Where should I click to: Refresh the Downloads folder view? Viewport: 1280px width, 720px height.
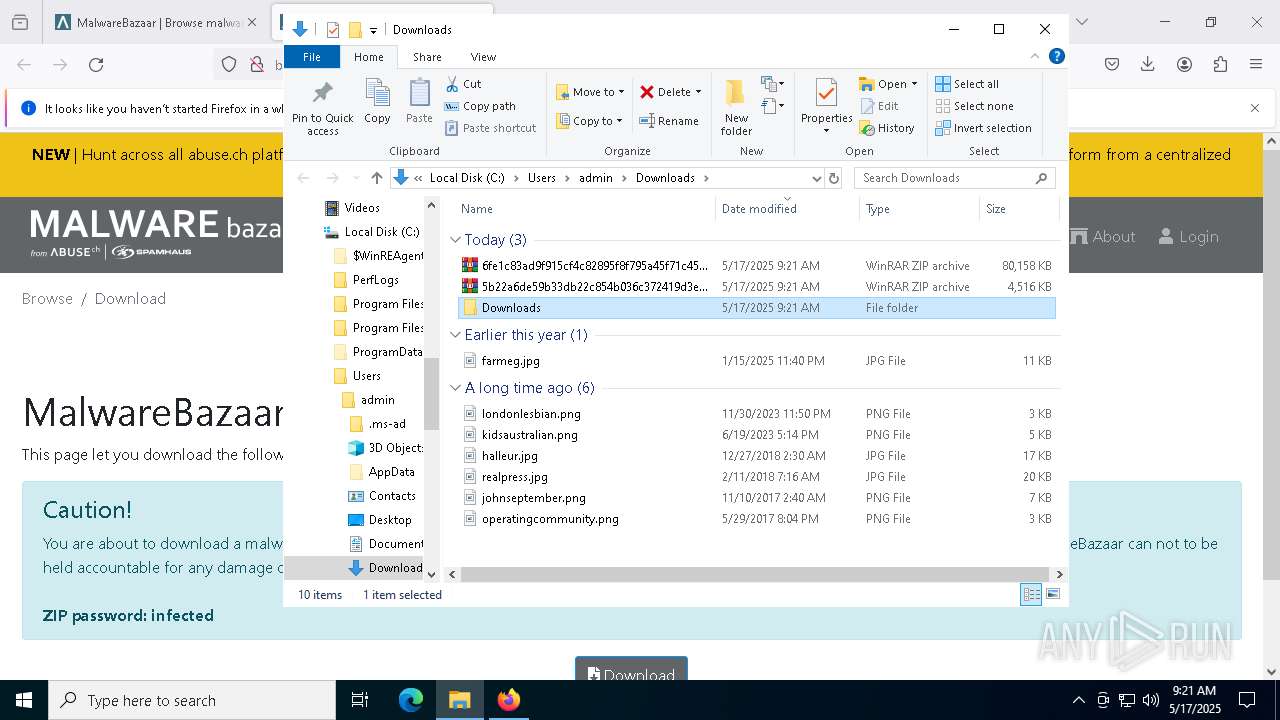point(834,178)
